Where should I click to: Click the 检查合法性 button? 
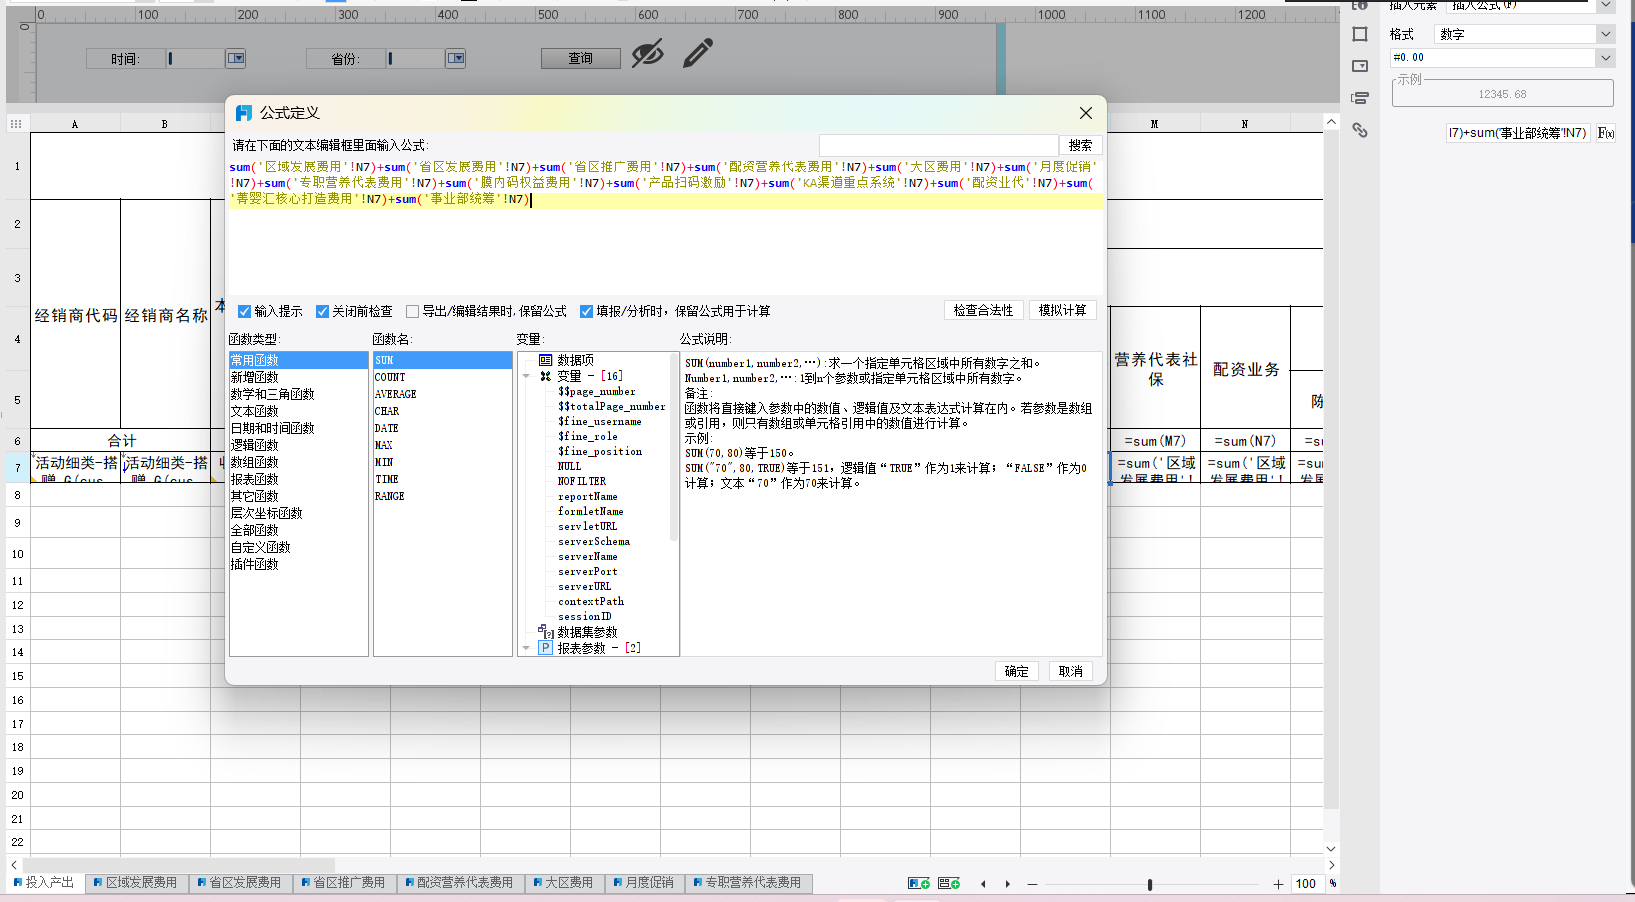click(x=983, y=310)
